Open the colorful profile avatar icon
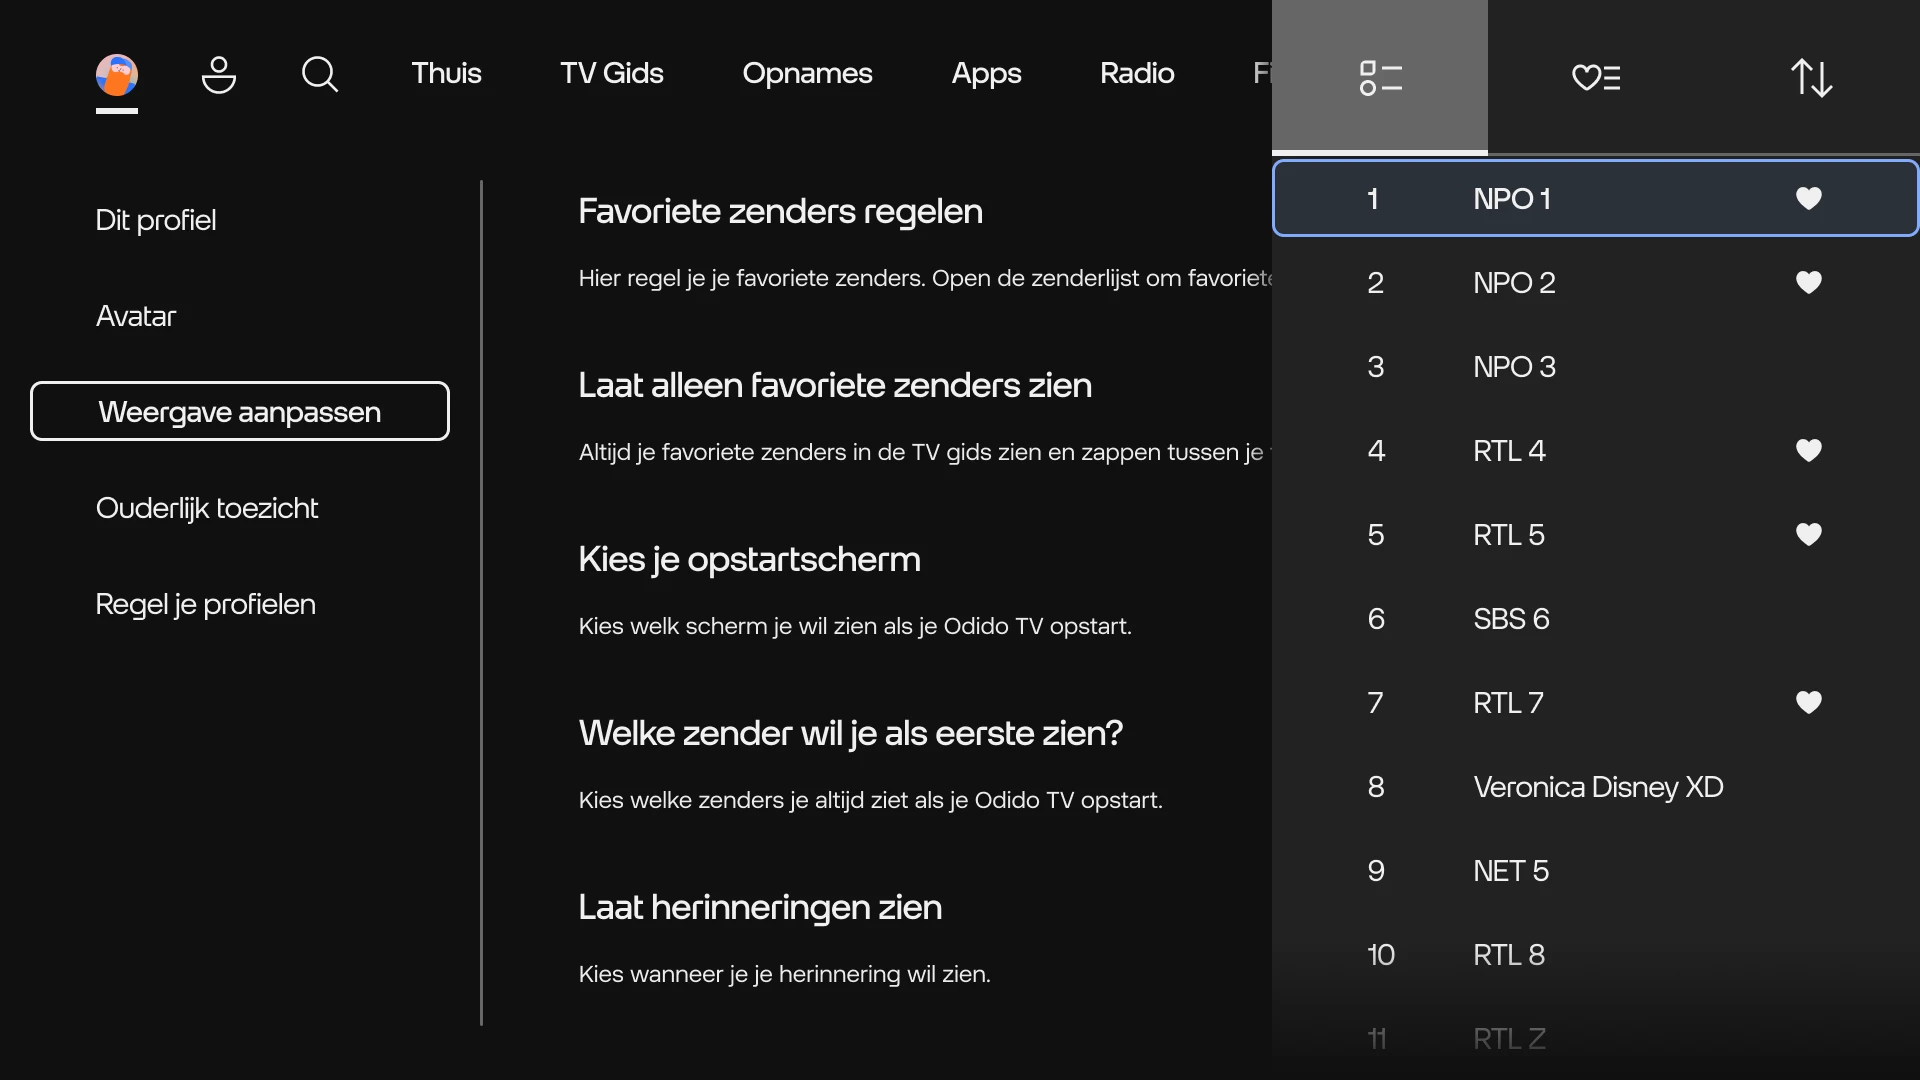 pyautogui.click(x=117, y=75)
